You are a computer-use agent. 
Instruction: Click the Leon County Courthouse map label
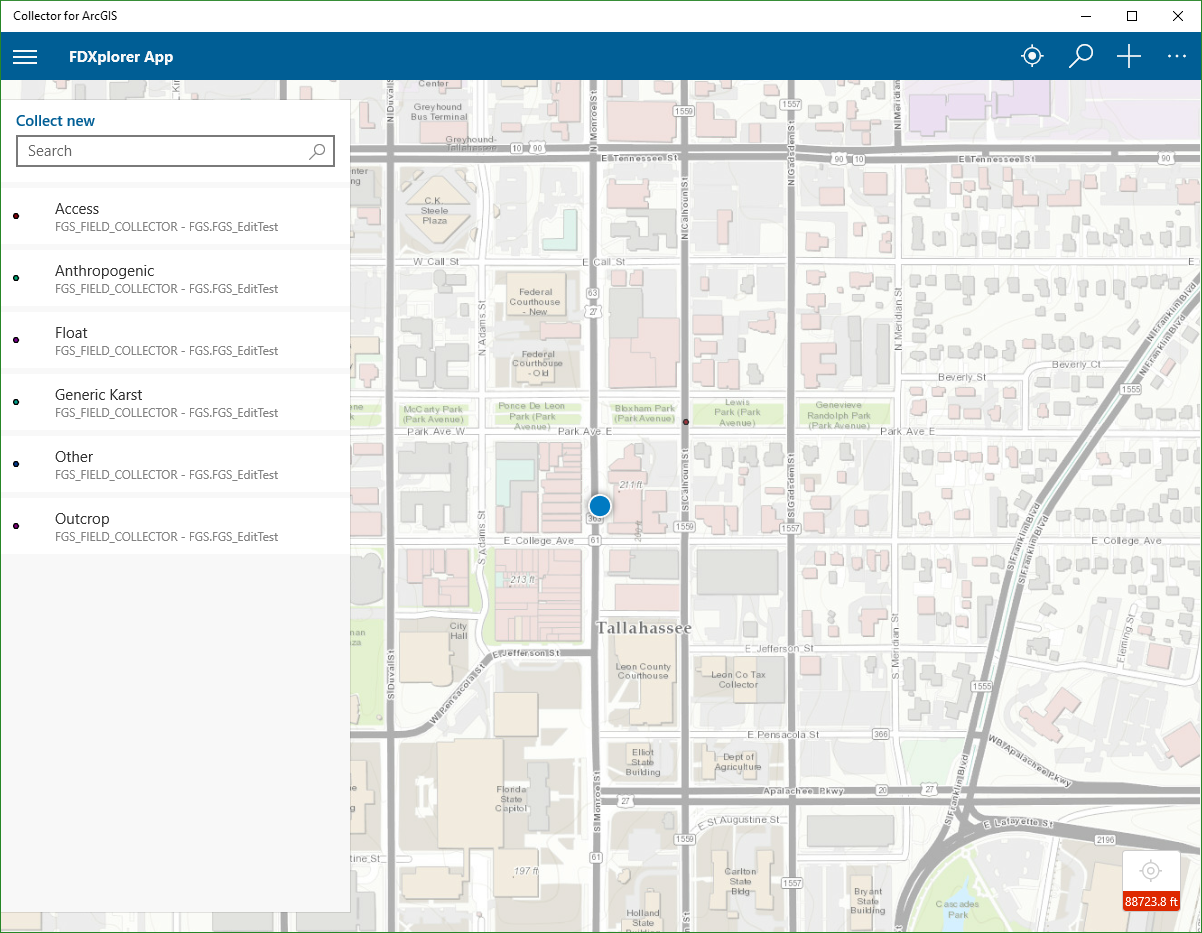tap(643, 671)
